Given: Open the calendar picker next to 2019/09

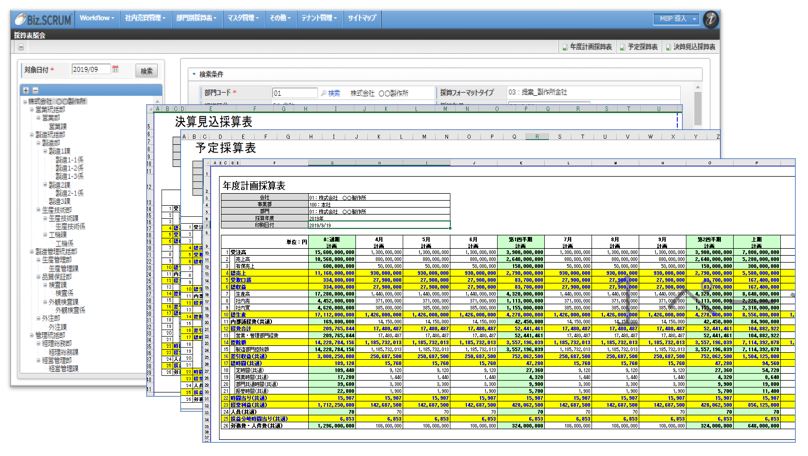Looking at the screenshot, I should pyautogui.click(x=115, y=69).
